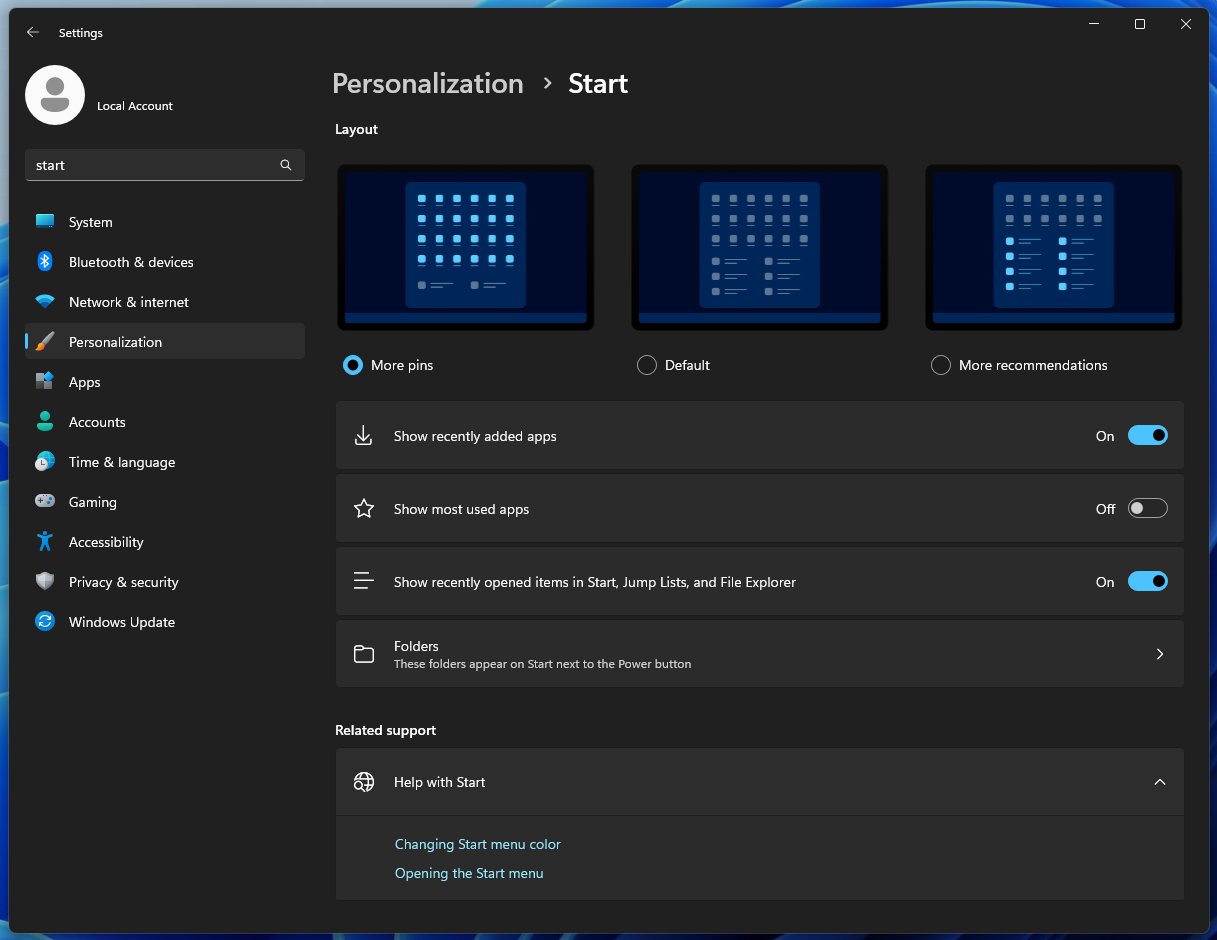The image size is (1217, 940).
Task: Collapse the Help with Start section
Action: [x=1159, y=782]
